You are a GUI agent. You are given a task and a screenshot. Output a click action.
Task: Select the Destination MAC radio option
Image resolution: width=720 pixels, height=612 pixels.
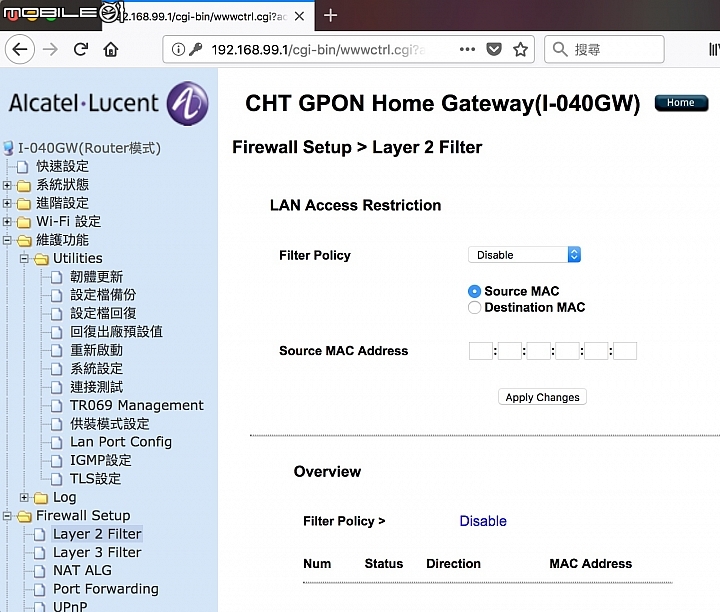pos(474,307)
